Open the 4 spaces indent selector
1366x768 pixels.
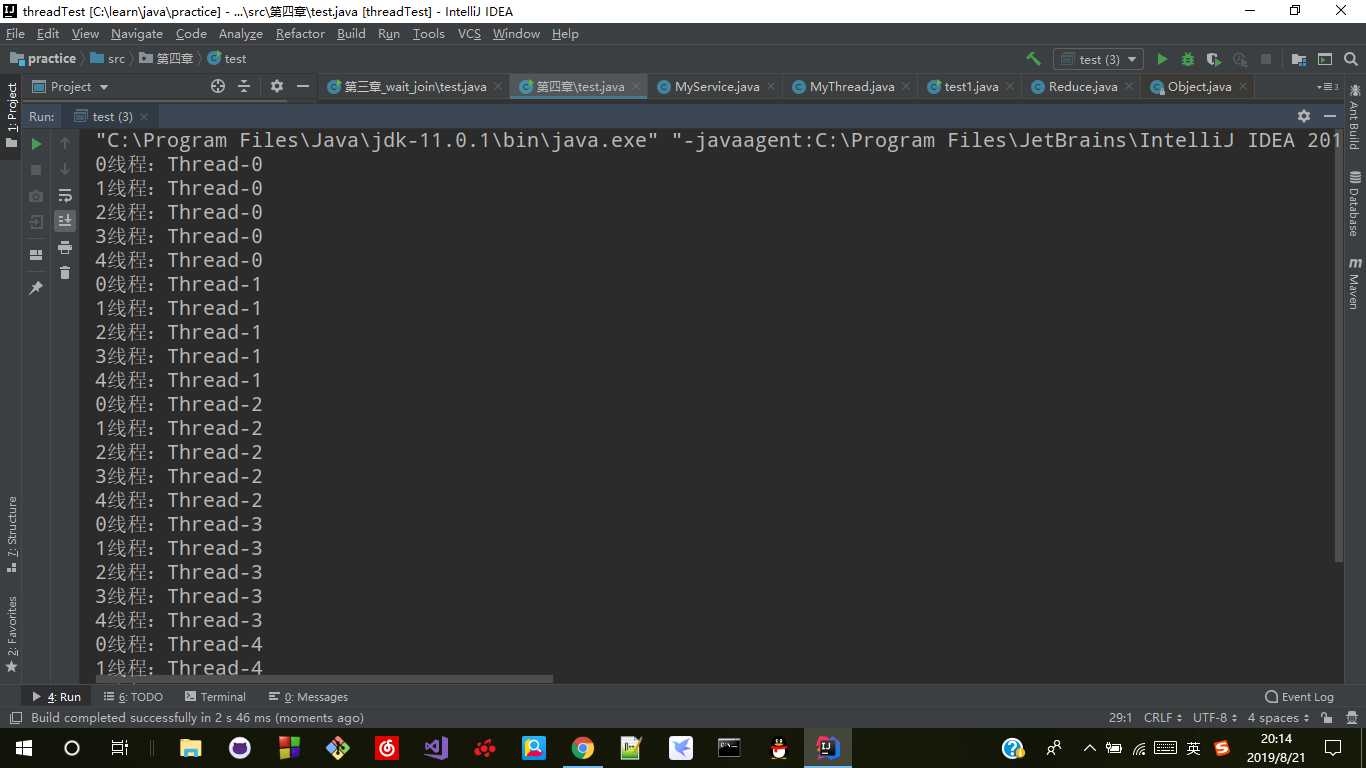click(1279, 718)
